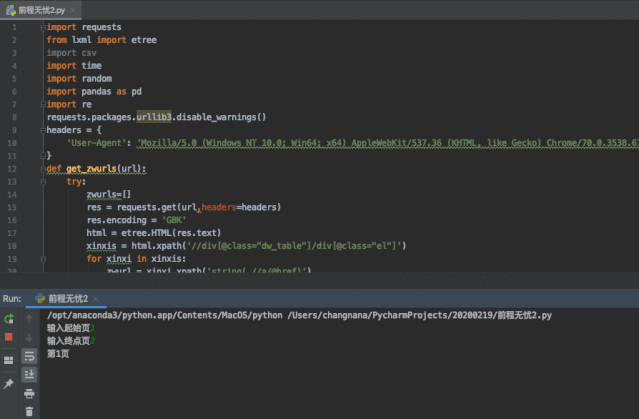This screenshot has height=419, width=639.
Task: Toggle pin tab in Run panel
Action: [x=9, y=384]
